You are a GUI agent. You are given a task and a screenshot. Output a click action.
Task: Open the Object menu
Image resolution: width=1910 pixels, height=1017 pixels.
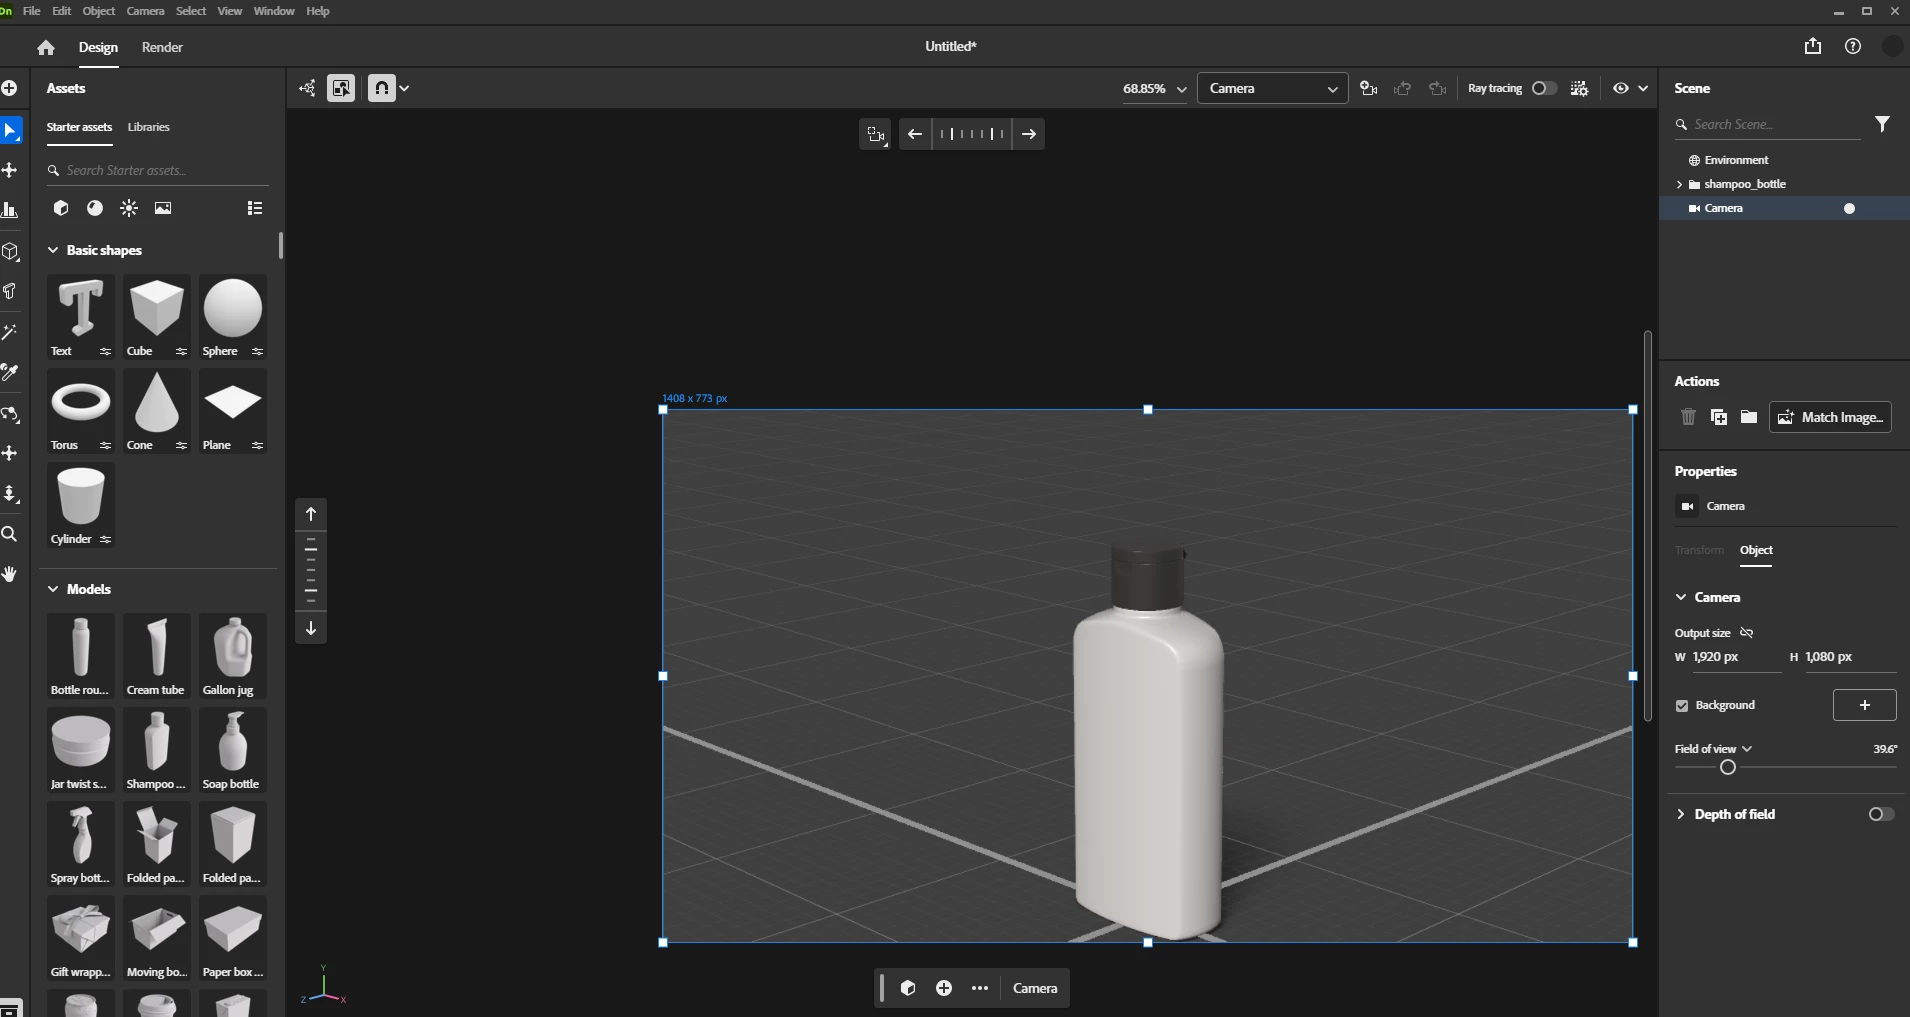point(98,11)
